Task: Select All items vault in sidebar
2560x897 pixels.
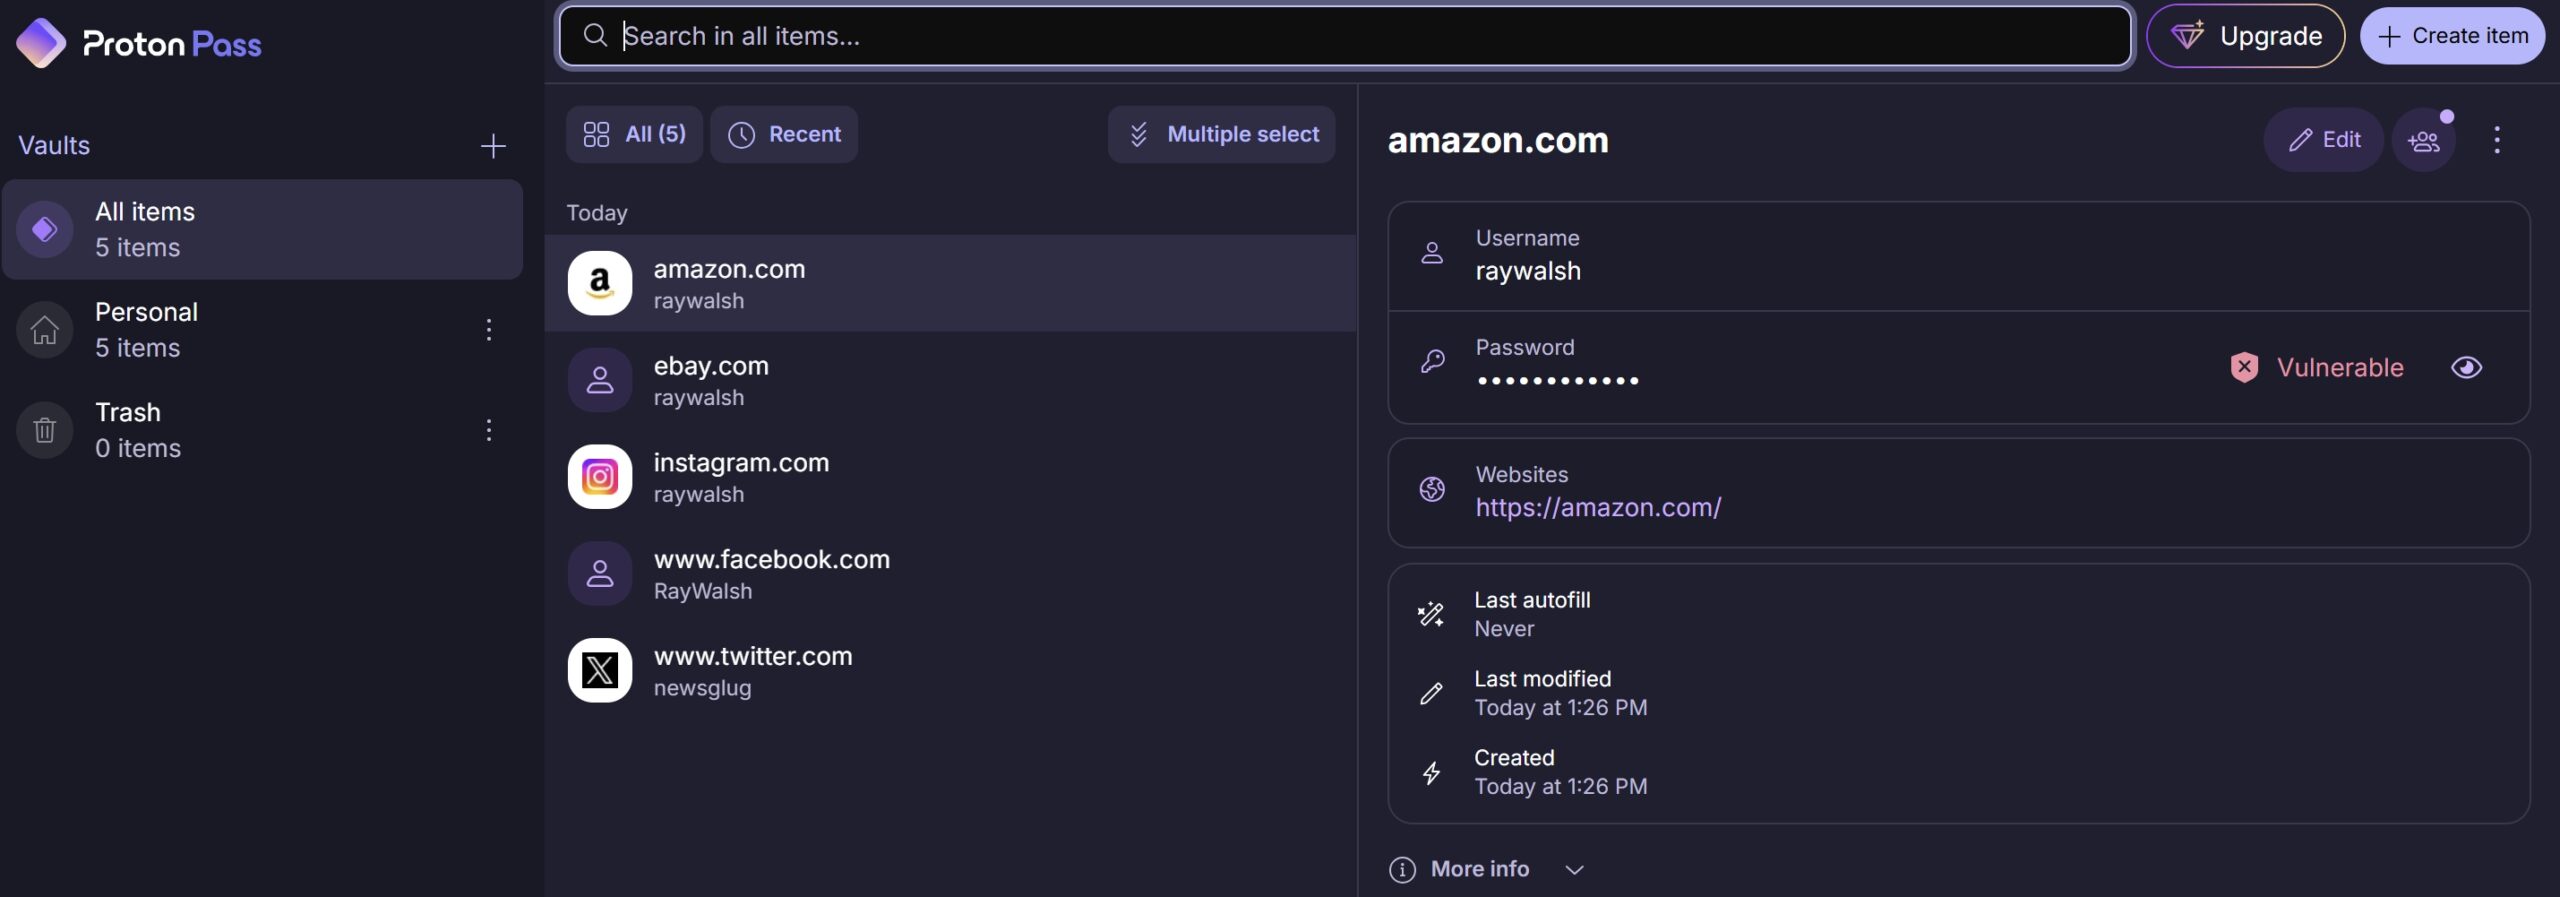Action: point(262,229)
